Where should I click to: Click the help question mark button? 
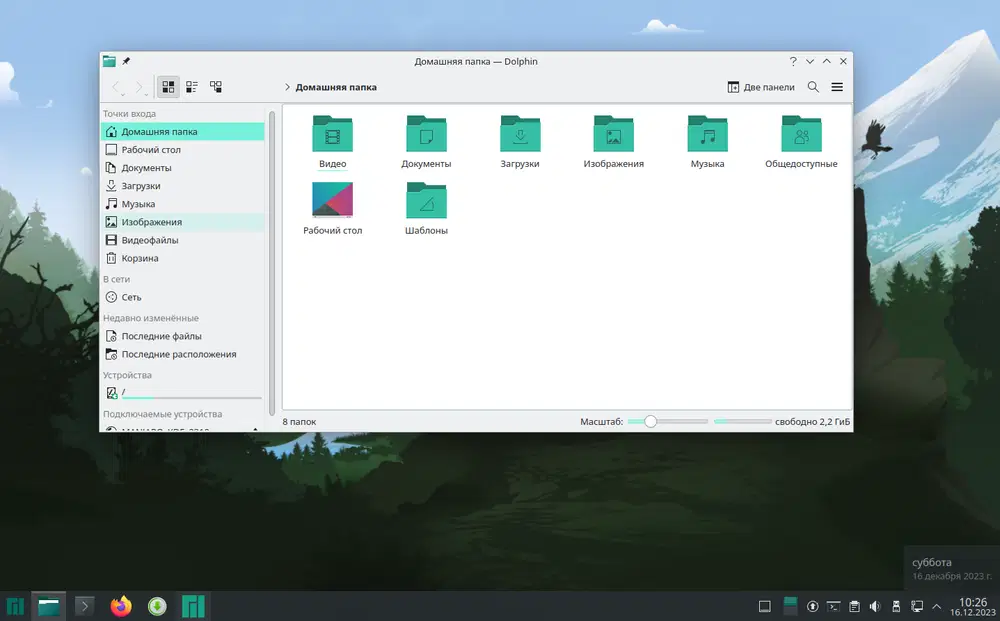click(793, 61)
